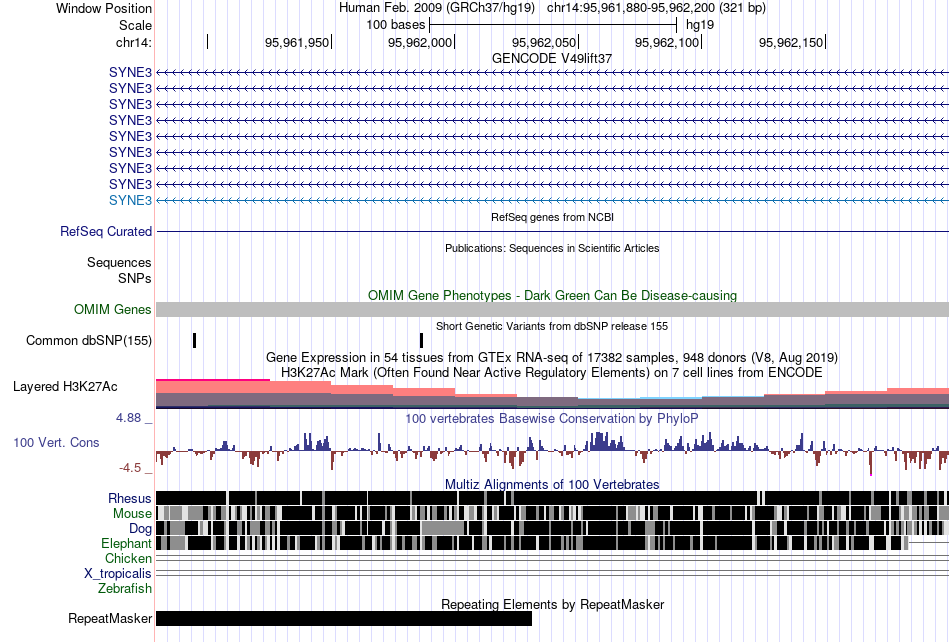
Task: Click the gray OMIM Genes bar
Action: click(x=553, y=309)
